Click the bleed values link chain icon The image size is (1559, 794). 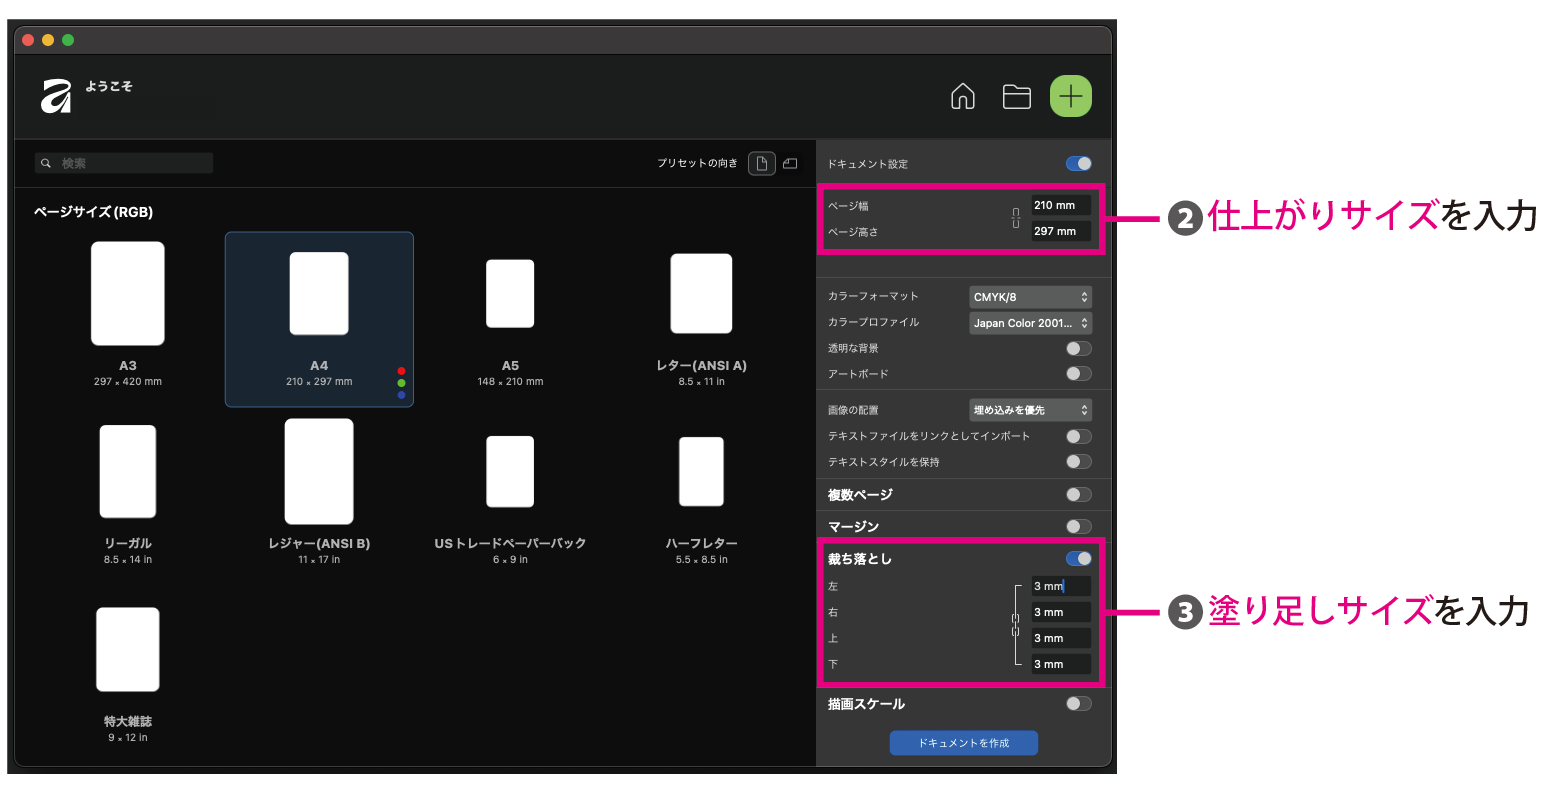pos(1016,626)
